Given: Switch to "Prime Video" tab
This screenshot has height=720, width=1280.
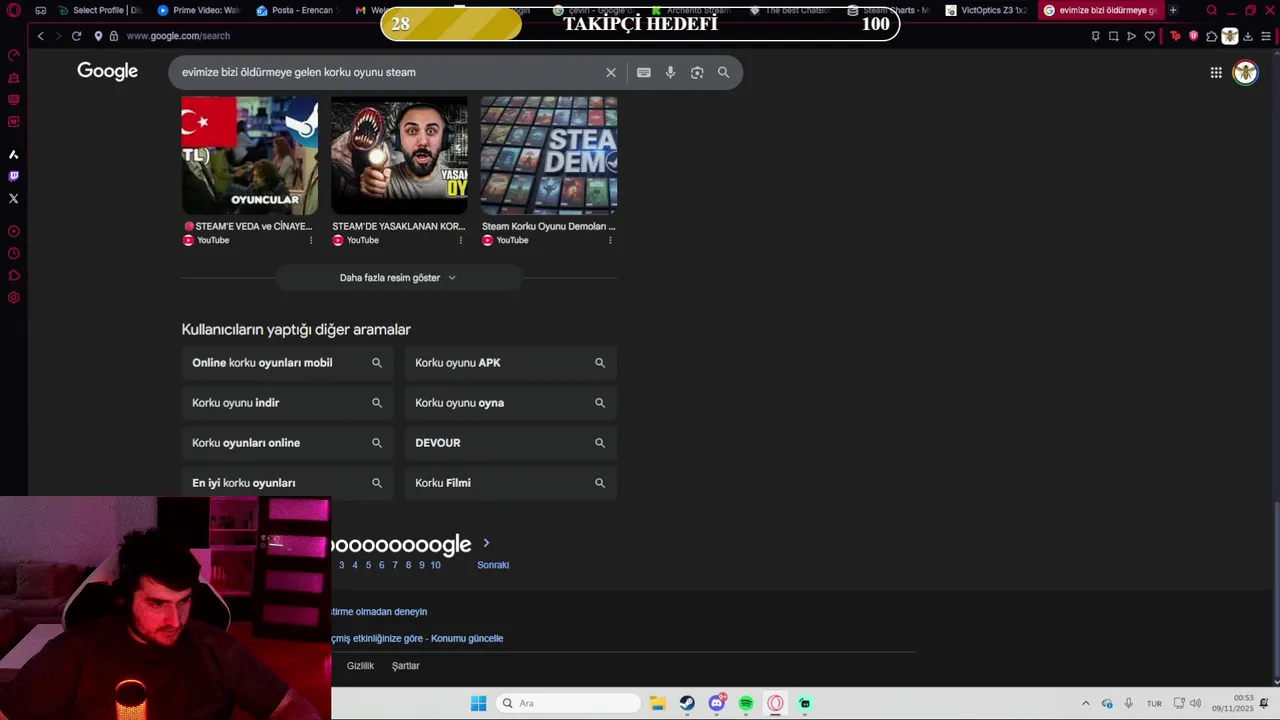Looking at the screenshot, I should click(x=198, y=10).
